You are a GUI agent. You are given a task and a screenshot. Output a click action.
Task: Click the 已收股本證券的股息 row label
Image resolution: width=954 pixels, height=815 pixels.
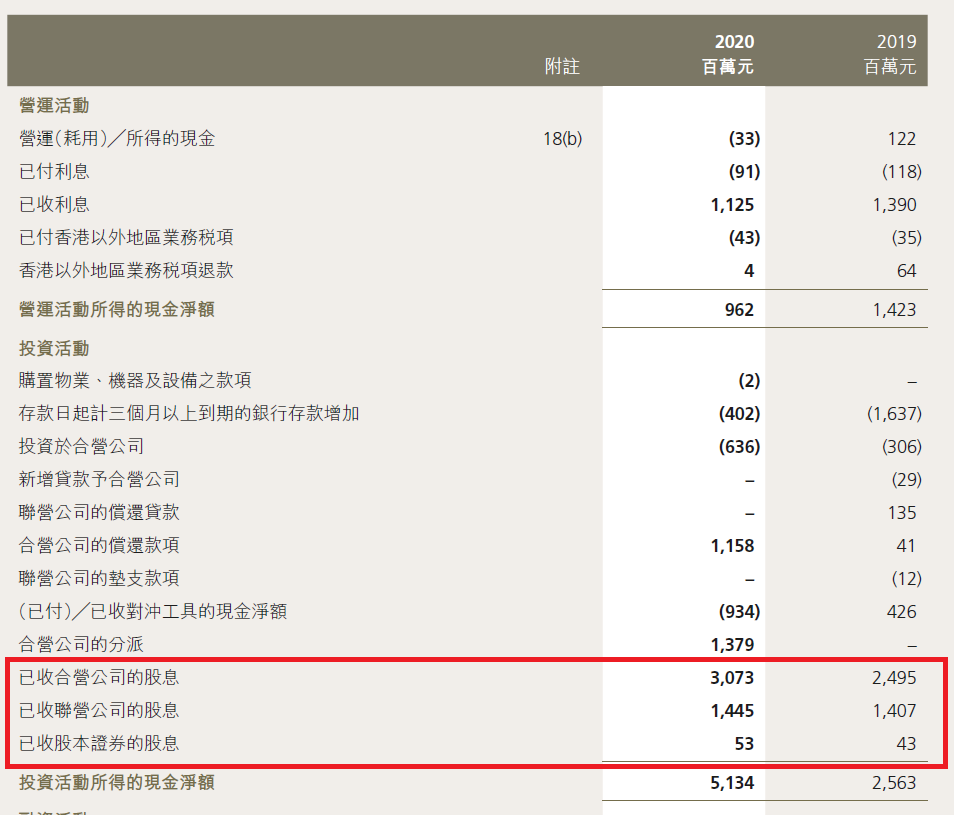(x=99, y=743)
